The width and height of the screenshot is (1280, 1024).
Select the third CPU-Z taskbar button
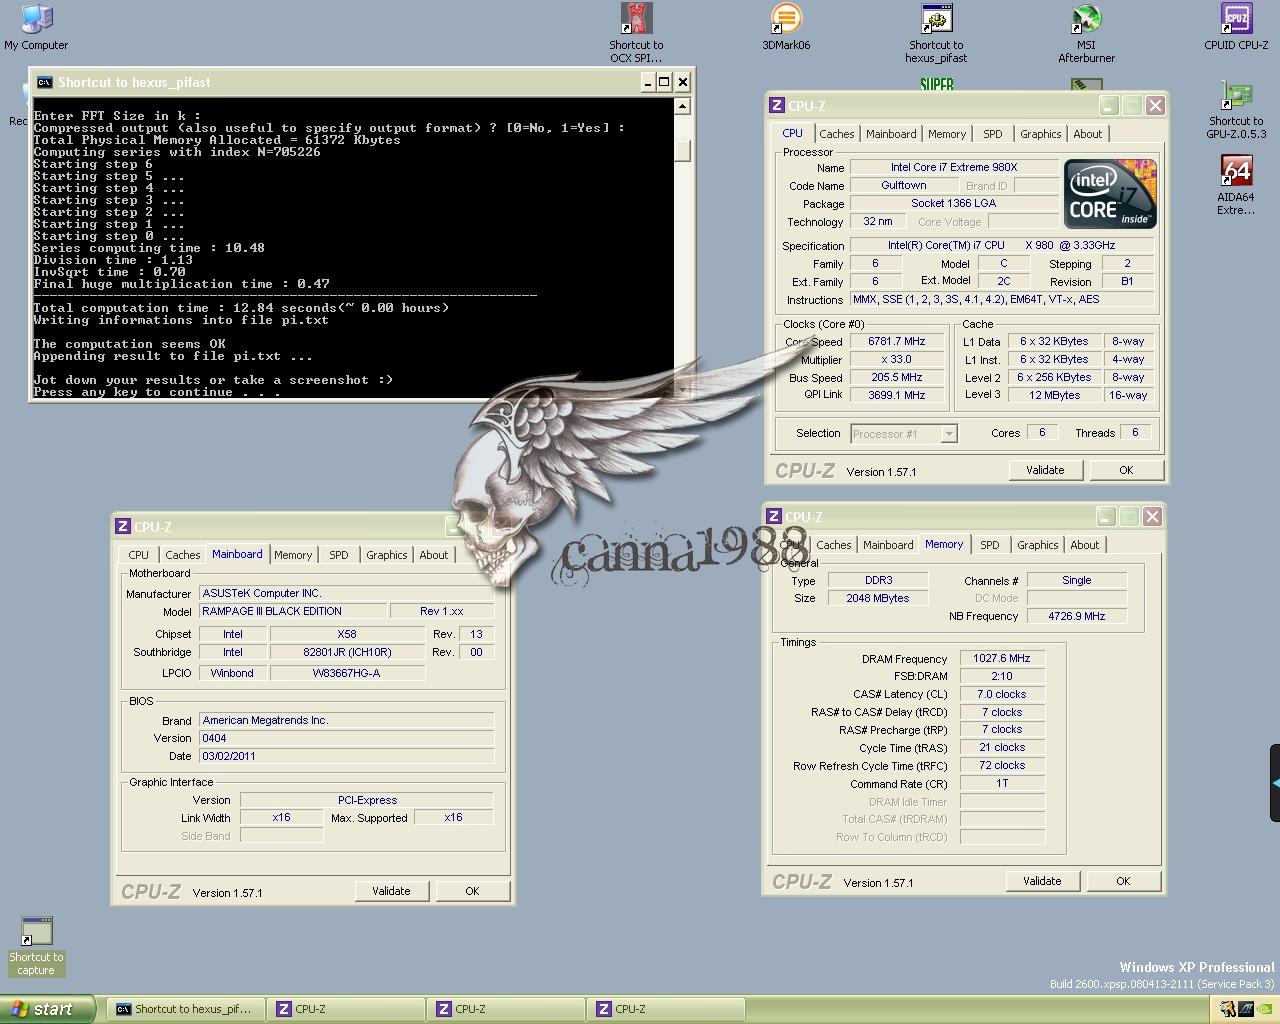pyautogui.click(x=666, y=1009)
